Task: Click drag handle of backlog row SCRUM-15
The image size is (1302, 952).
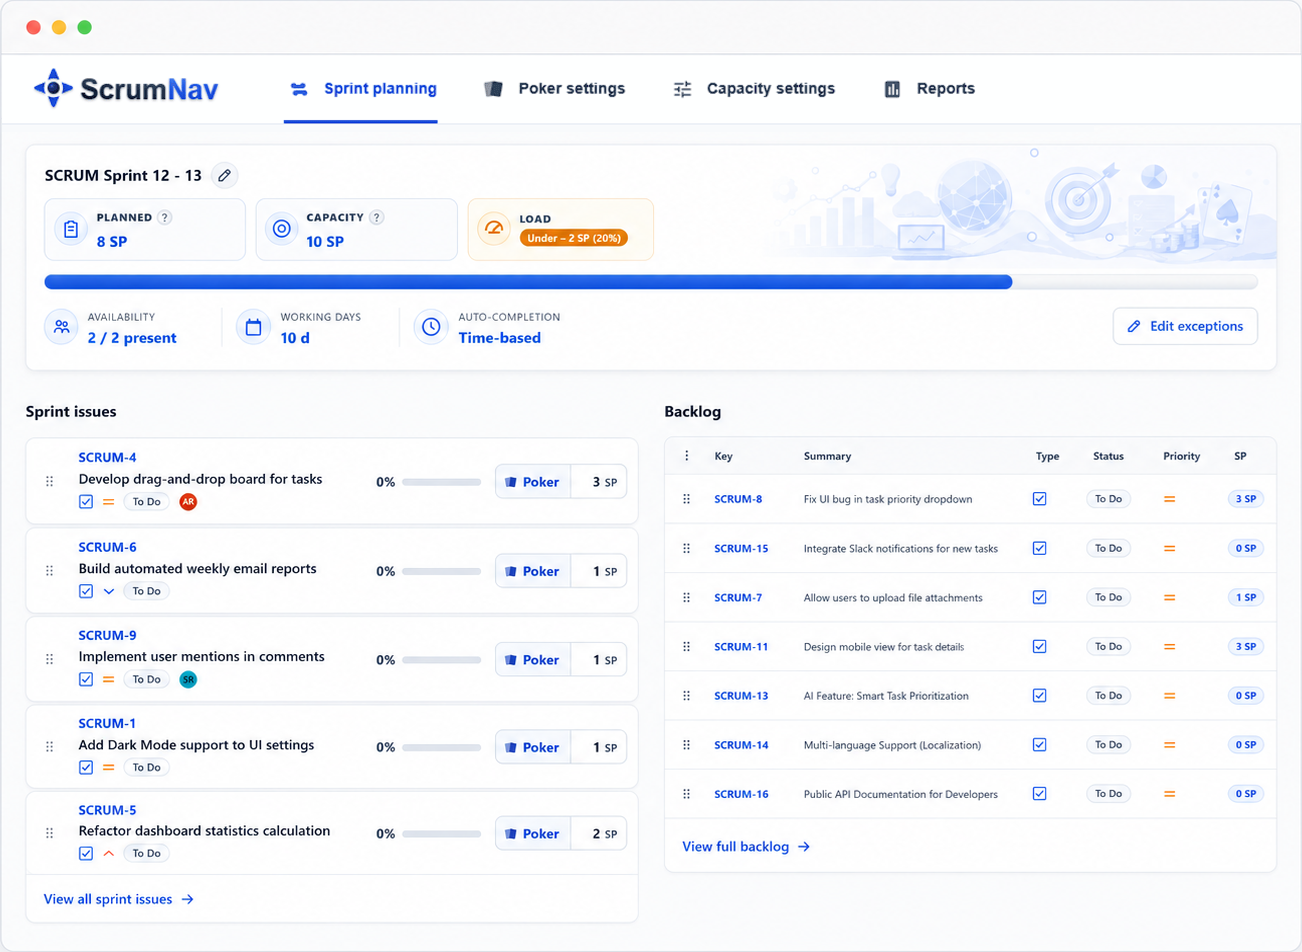Action: tap(686, 548)
